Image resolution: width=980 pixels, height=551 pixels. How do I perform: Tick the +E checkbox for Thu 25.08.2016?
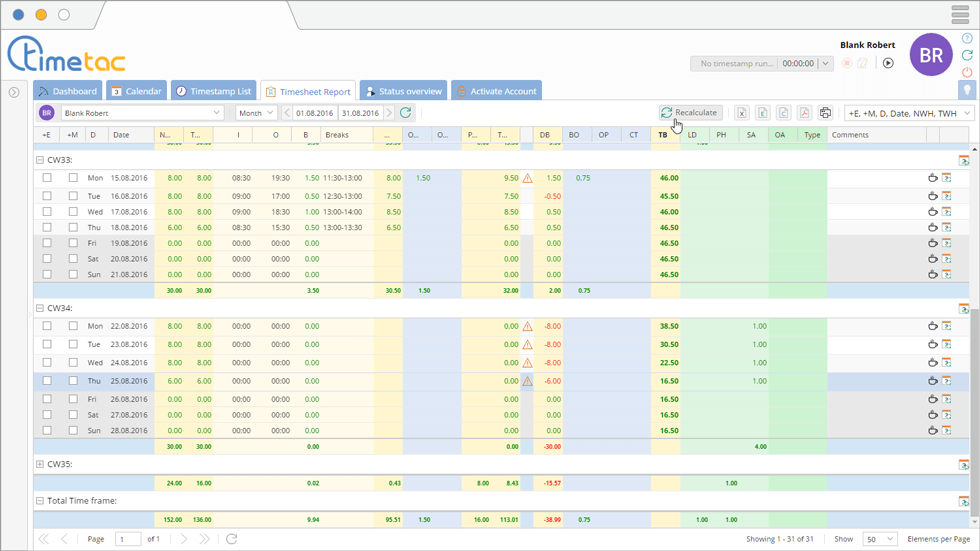(x=47, y=381)
